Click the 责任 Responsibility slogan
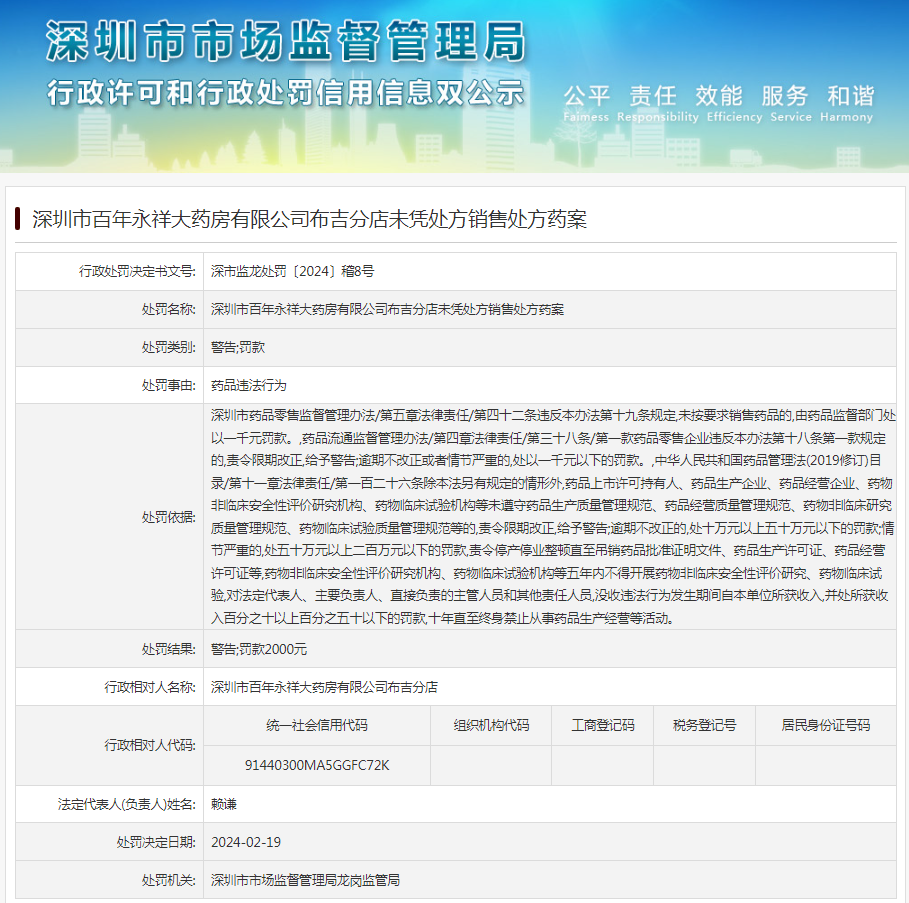This screenshot has height=903, width=909. (x=657, y=103)
